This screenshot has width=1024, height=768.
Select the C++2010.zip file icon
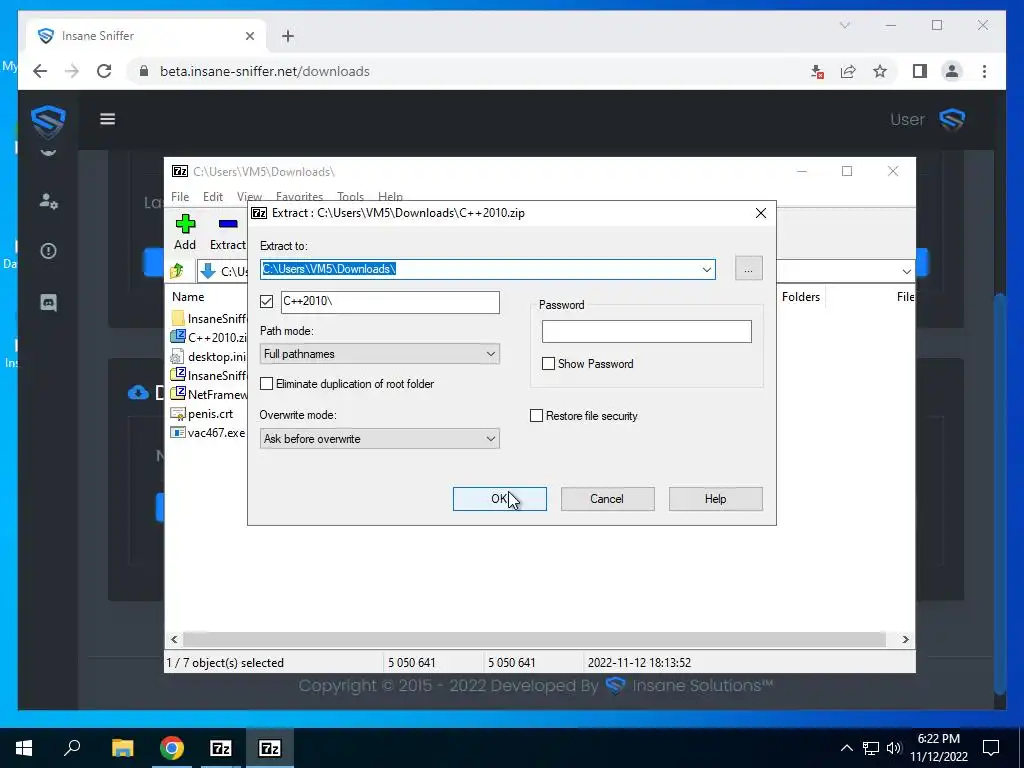[178, 337]
